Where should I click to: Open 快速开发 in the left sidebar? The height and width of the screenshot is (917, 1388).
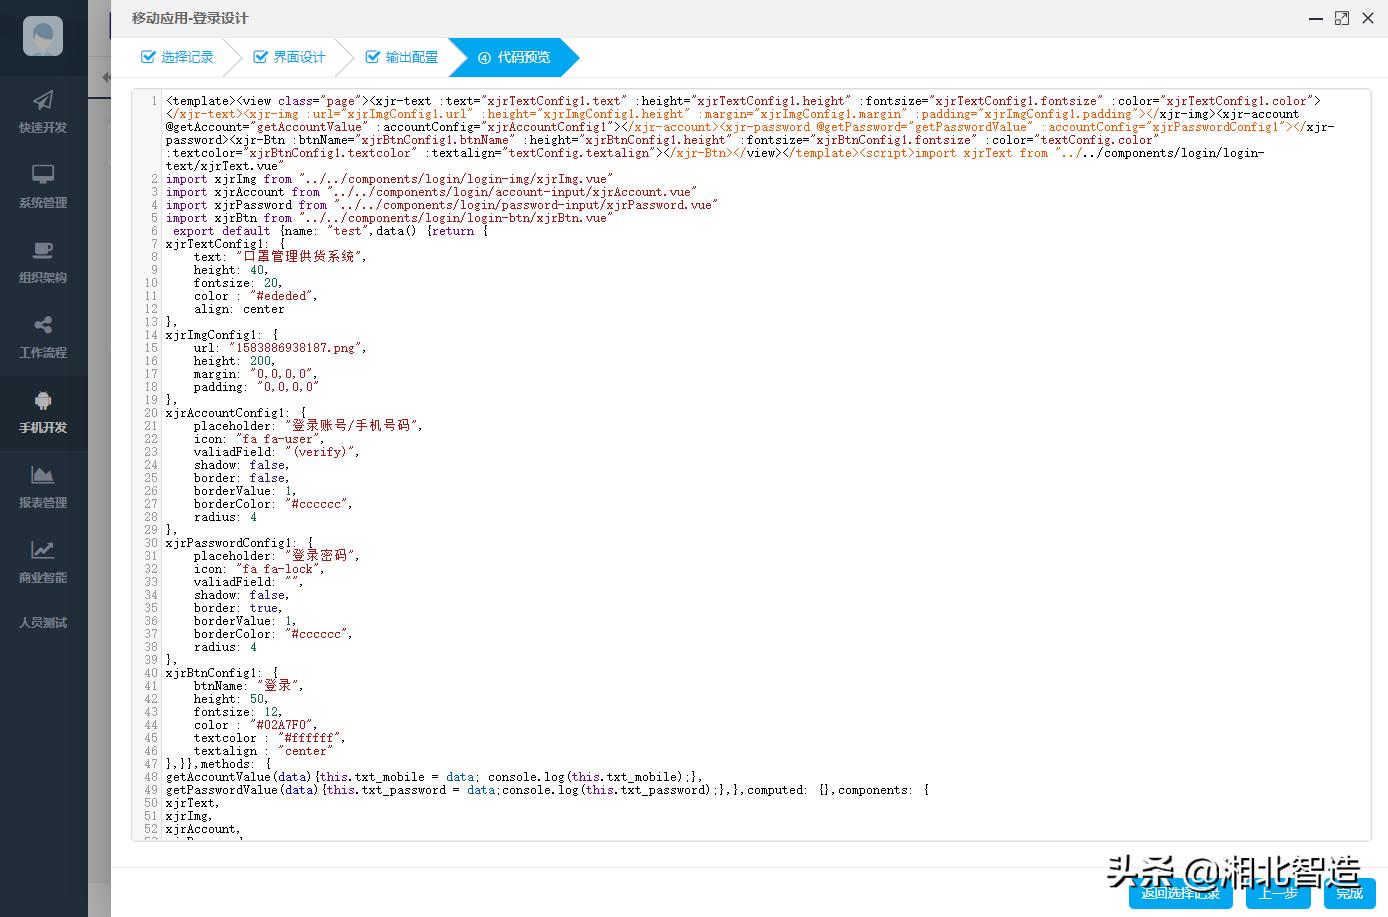click(x=42, y=111)
